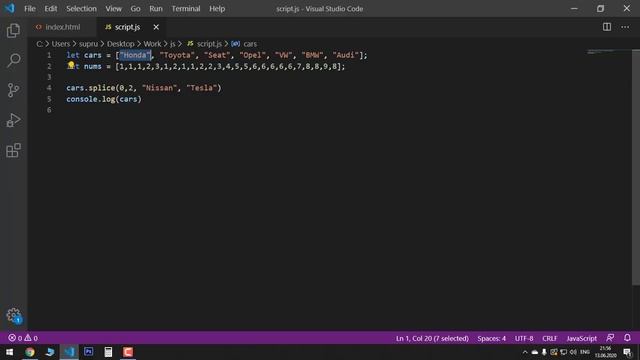Open the red Camtasia app in taskbar
The width and height of the screenshot is (640, 360).
128,352
